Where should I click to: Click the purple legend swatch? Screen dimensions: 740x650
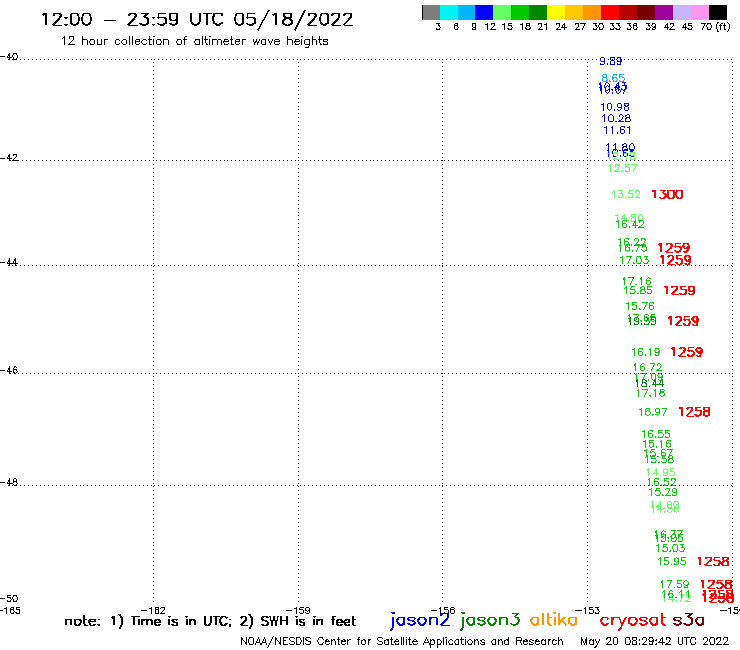pyautogui.click(x=664, y=12)
